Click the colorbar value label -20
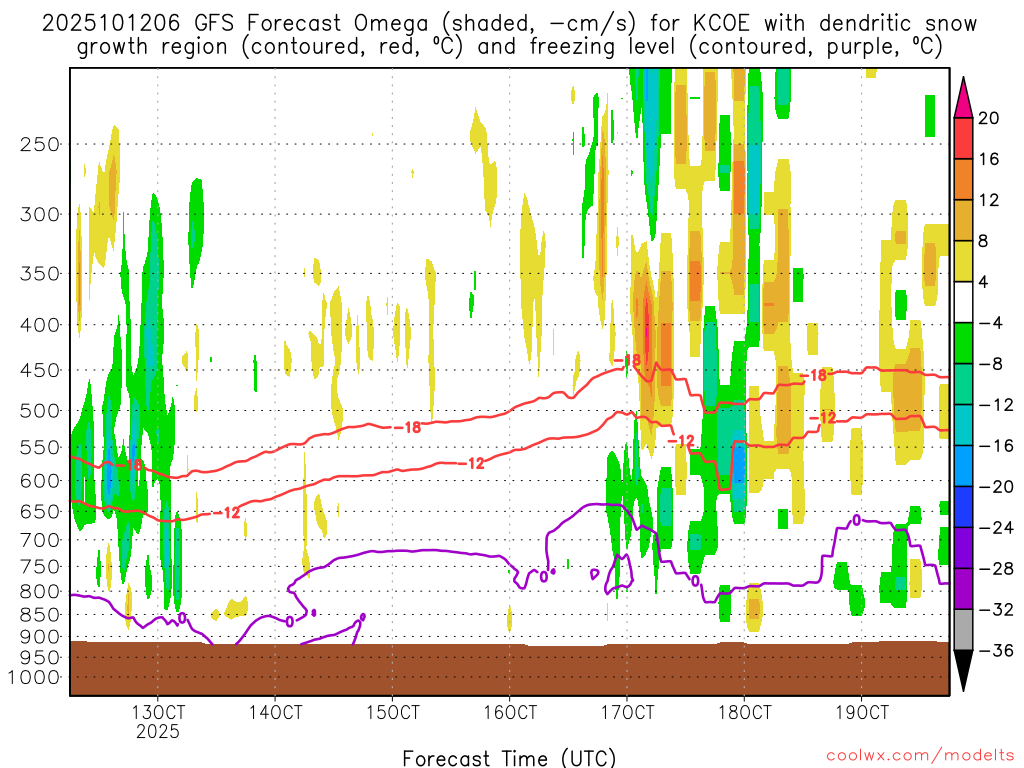 [996, 487]
